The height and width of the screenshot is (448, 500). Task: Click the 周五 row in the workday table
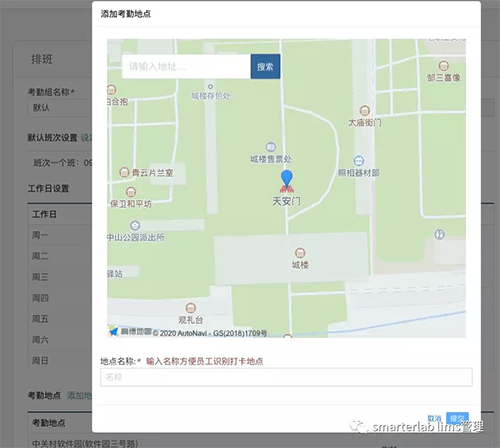pyautogui.click(x=60, y=319)
